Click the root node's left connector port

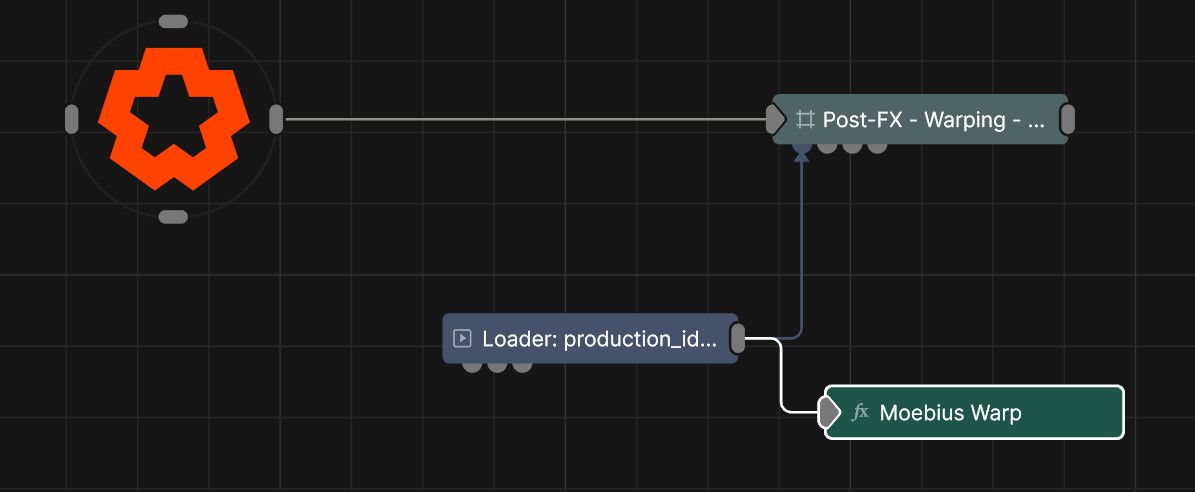pos(72,120)
